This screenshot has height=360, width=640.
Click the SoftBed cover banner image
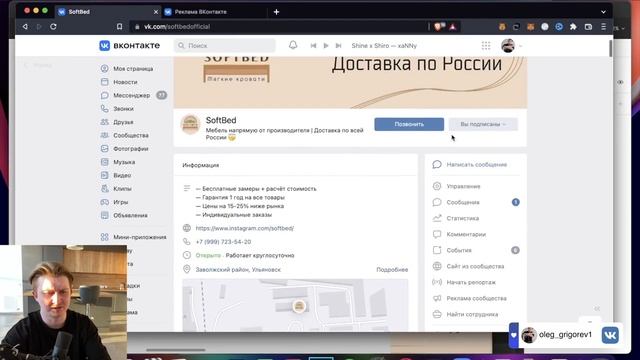click(350, 82)
